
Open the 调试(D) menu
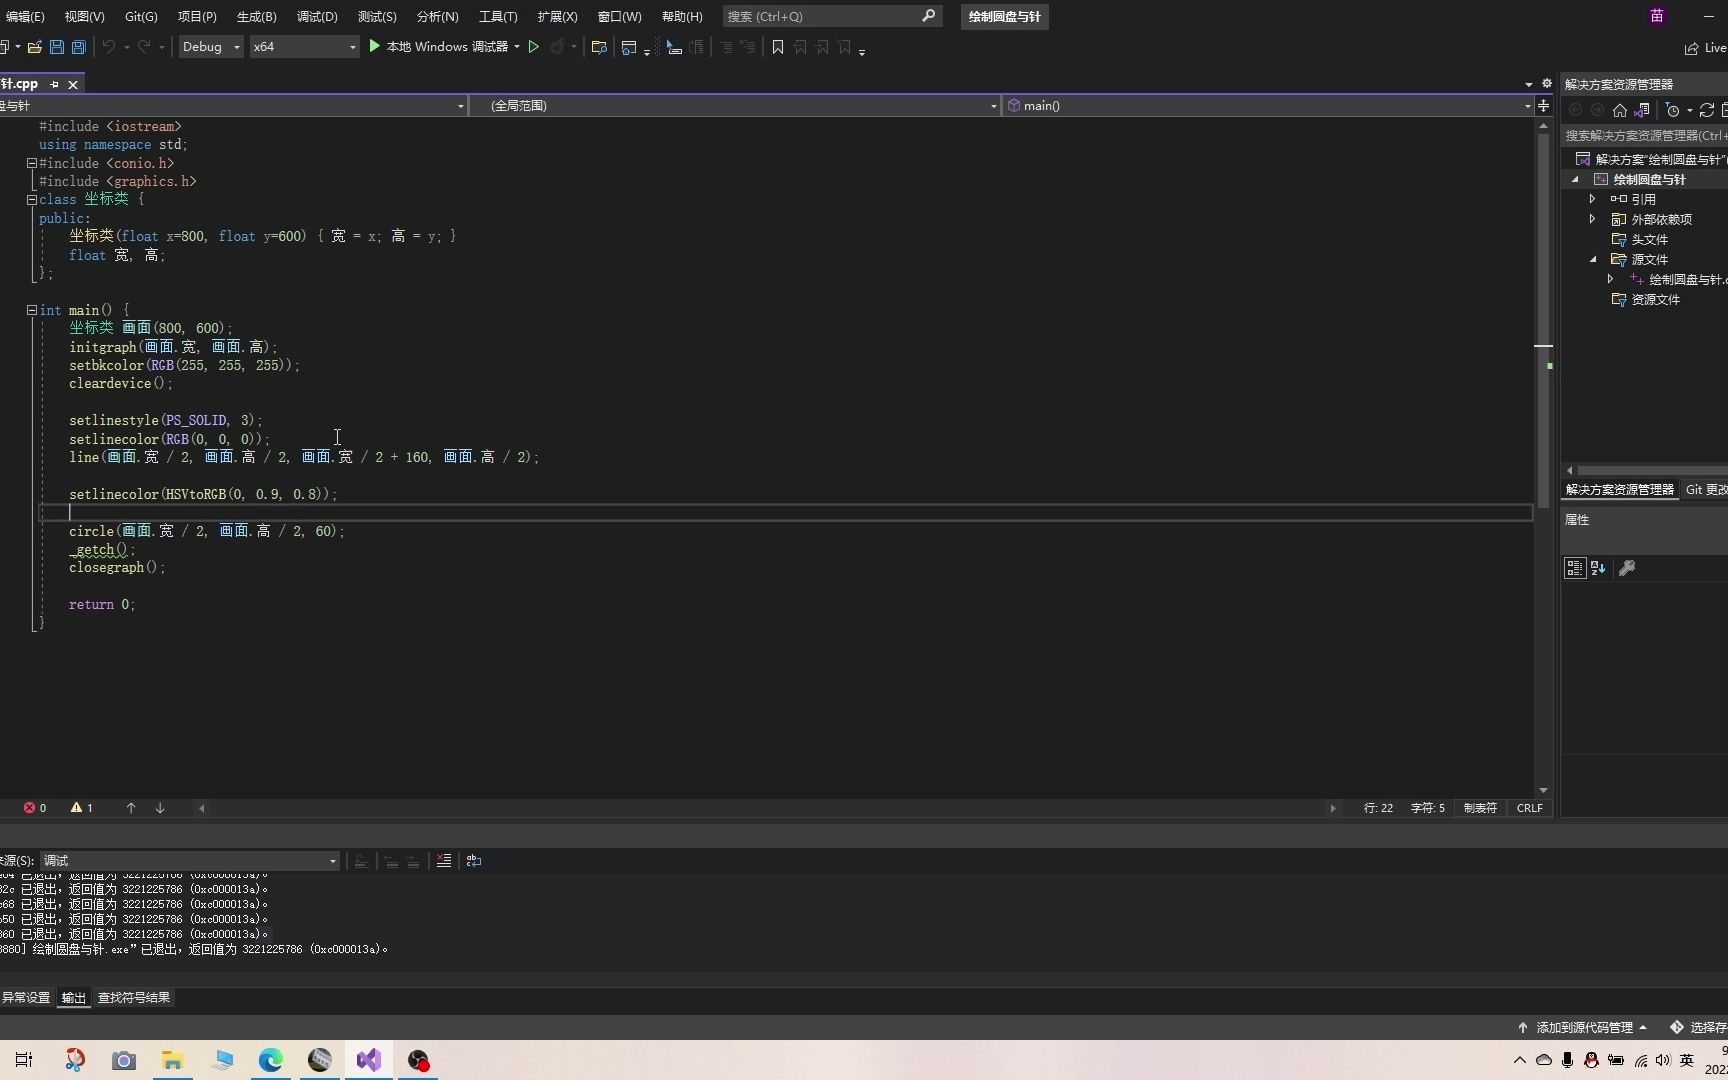pyautogui.click(x=317, y=16)
